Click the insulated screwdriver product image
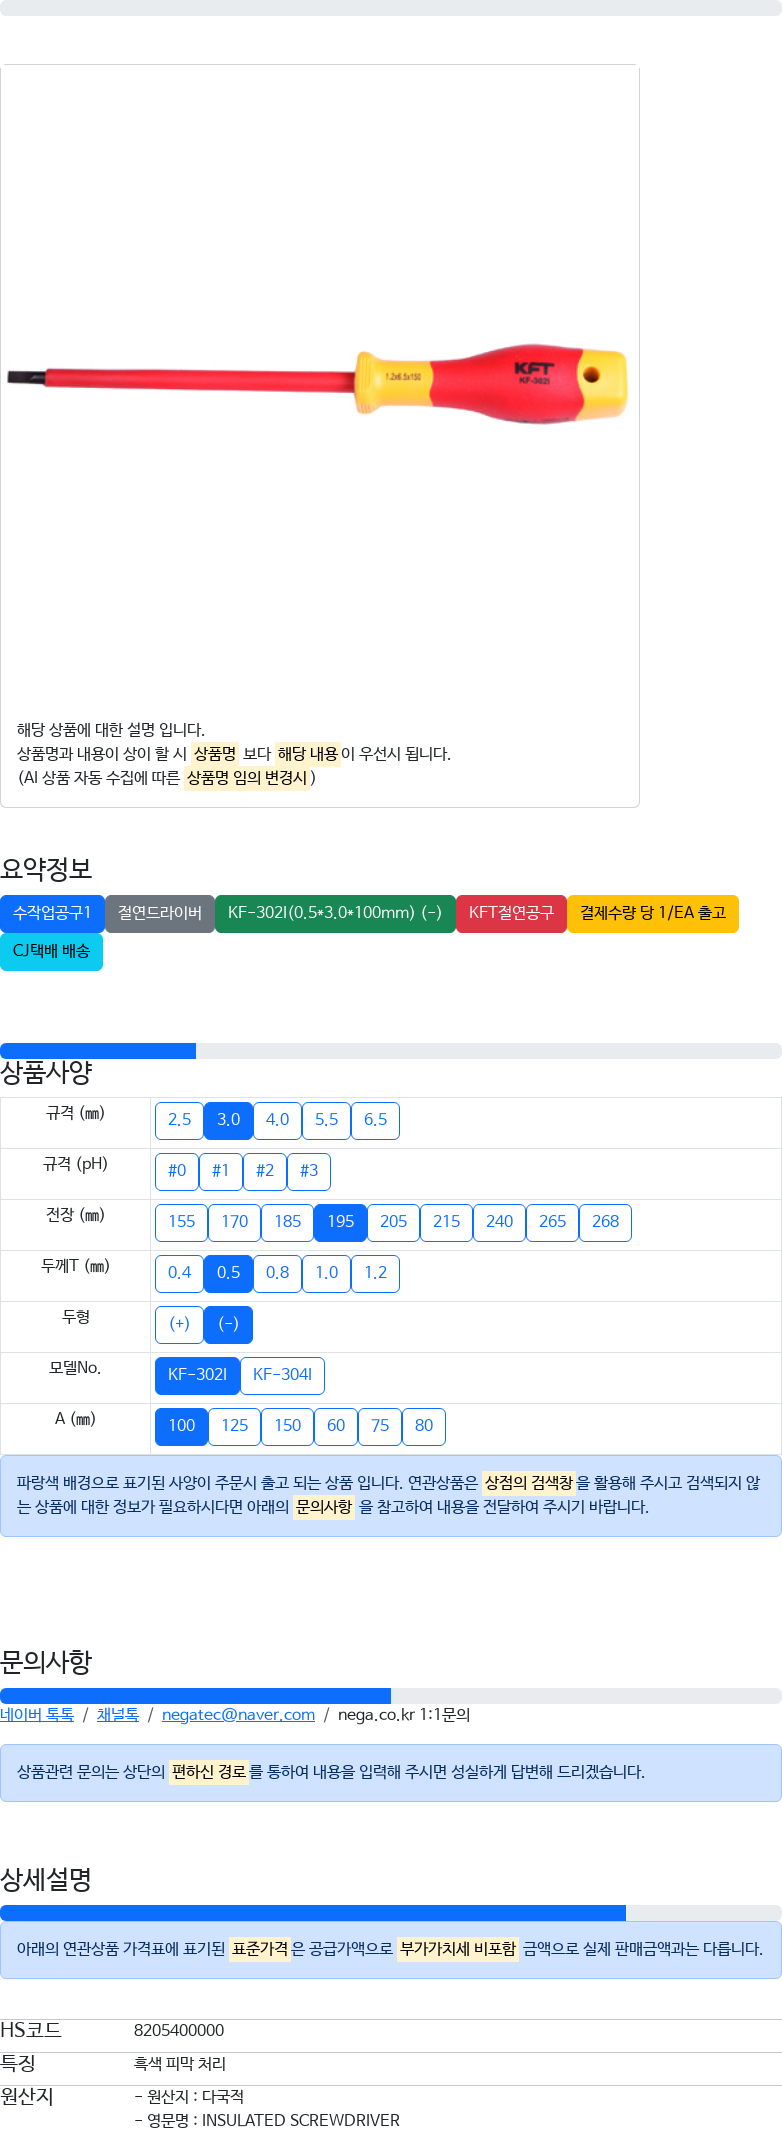This screenshot has height=2134, width=782. [x=318, y=383]
